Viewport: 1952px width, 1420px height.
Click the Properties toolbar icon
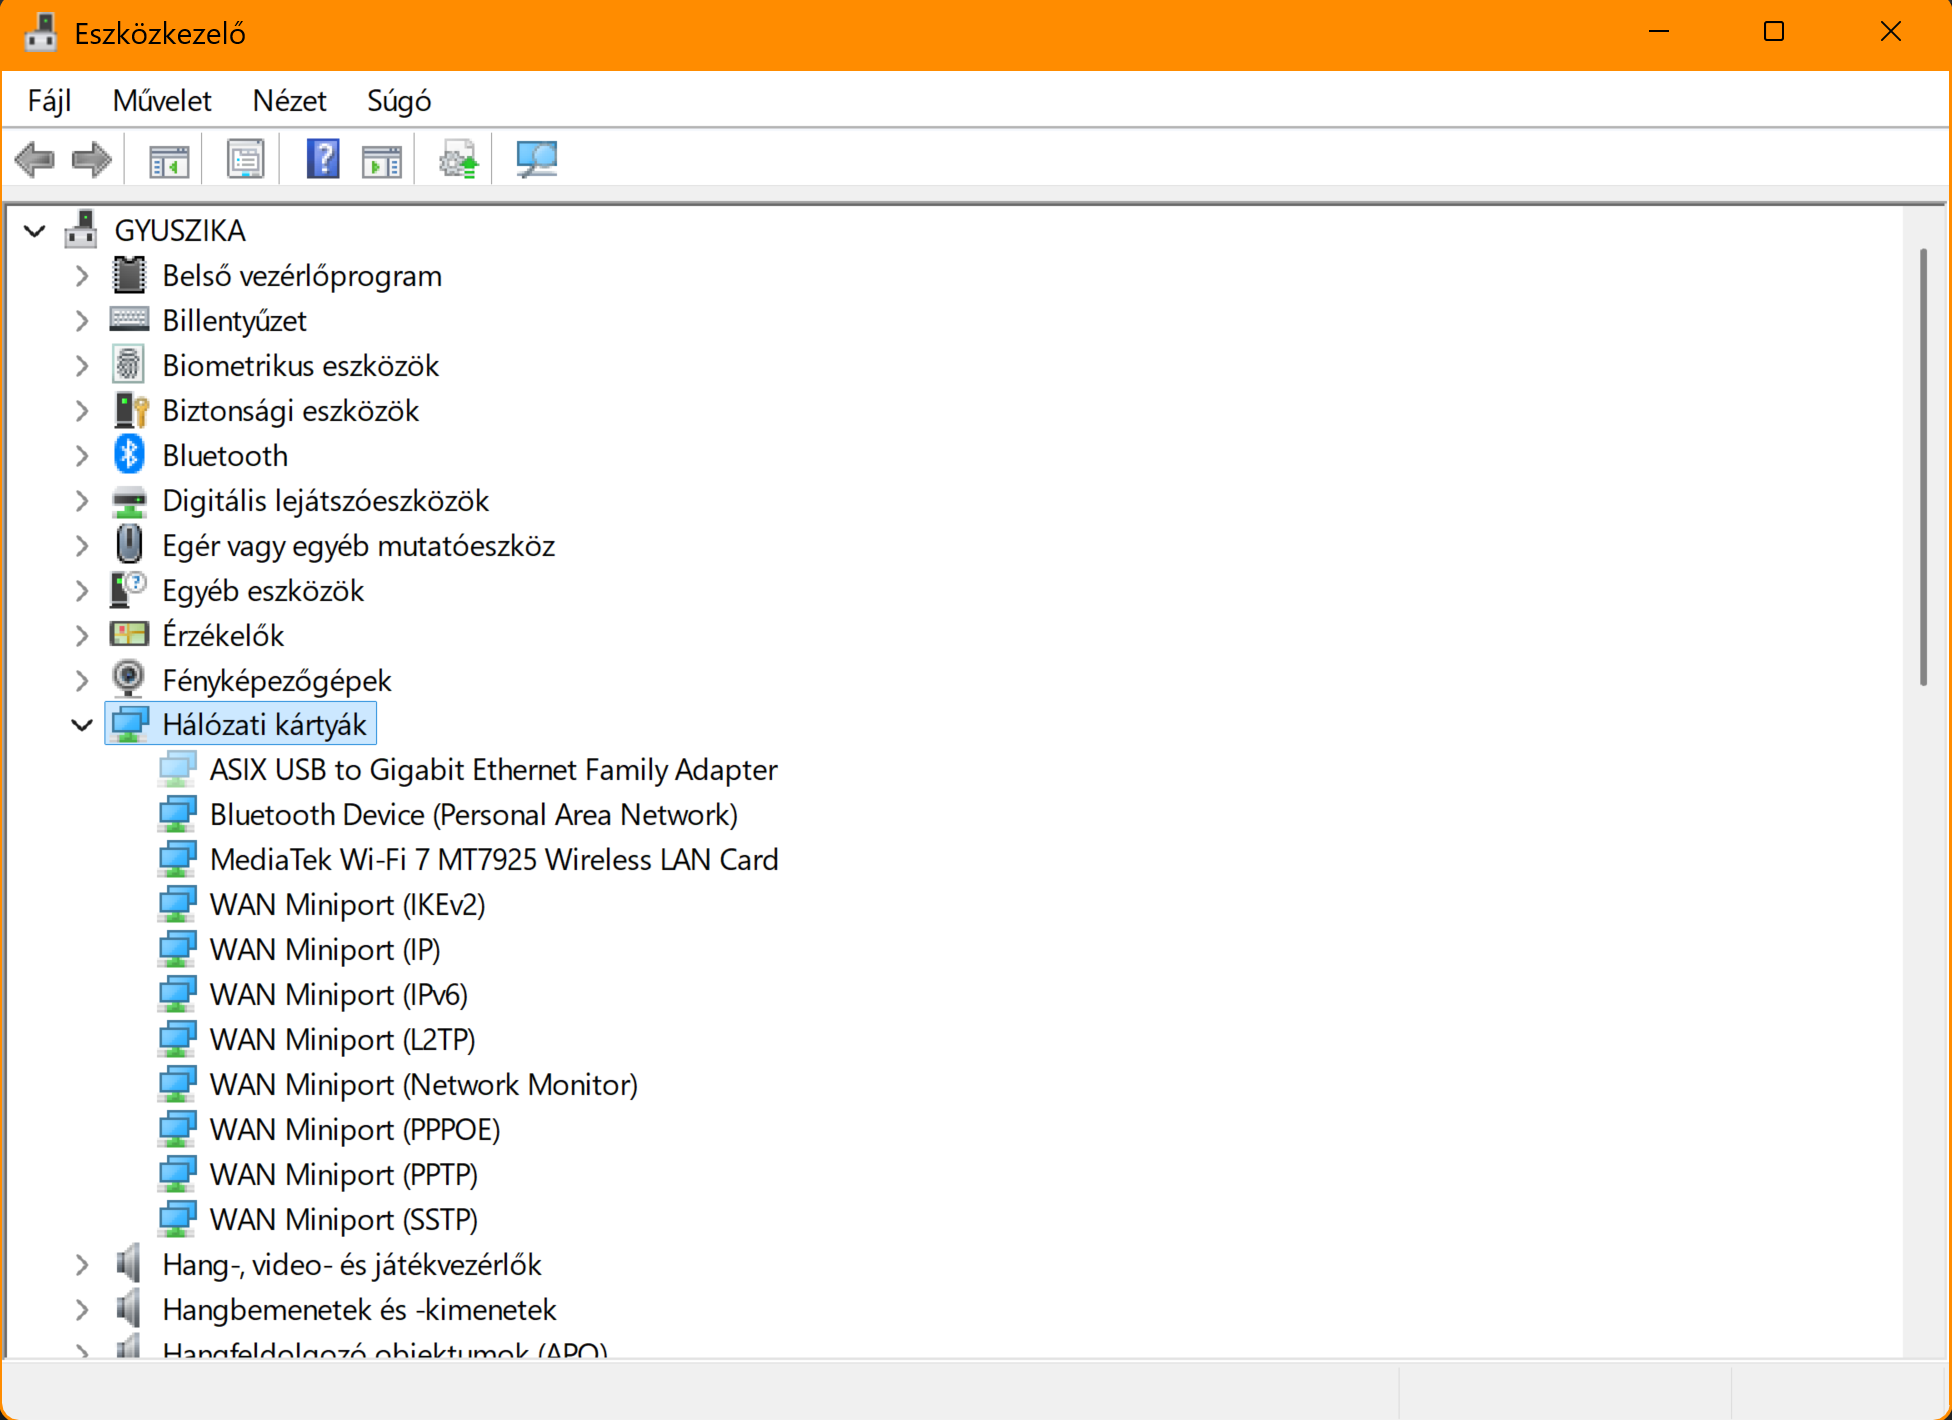(x=245, y=160)
